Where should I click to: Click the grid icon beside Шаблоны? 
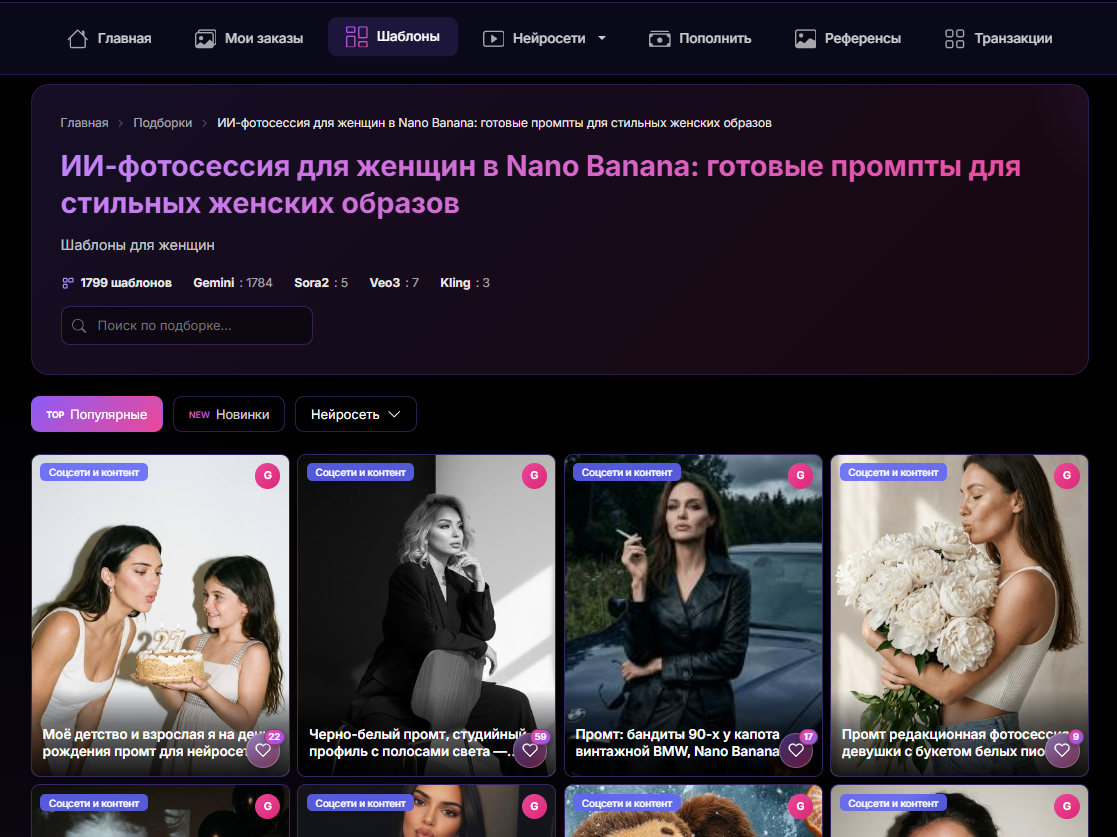click(x=356, y=36)
